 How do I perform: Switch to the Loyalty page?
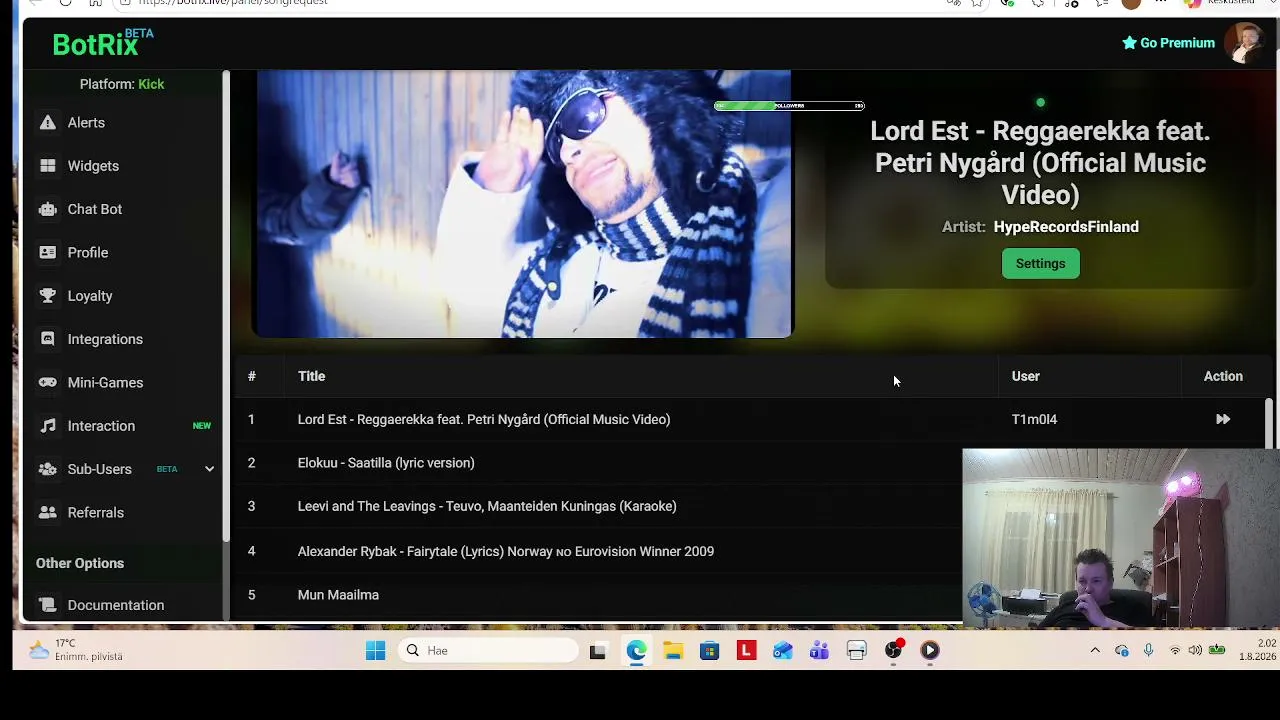click(x=90, y=296)
